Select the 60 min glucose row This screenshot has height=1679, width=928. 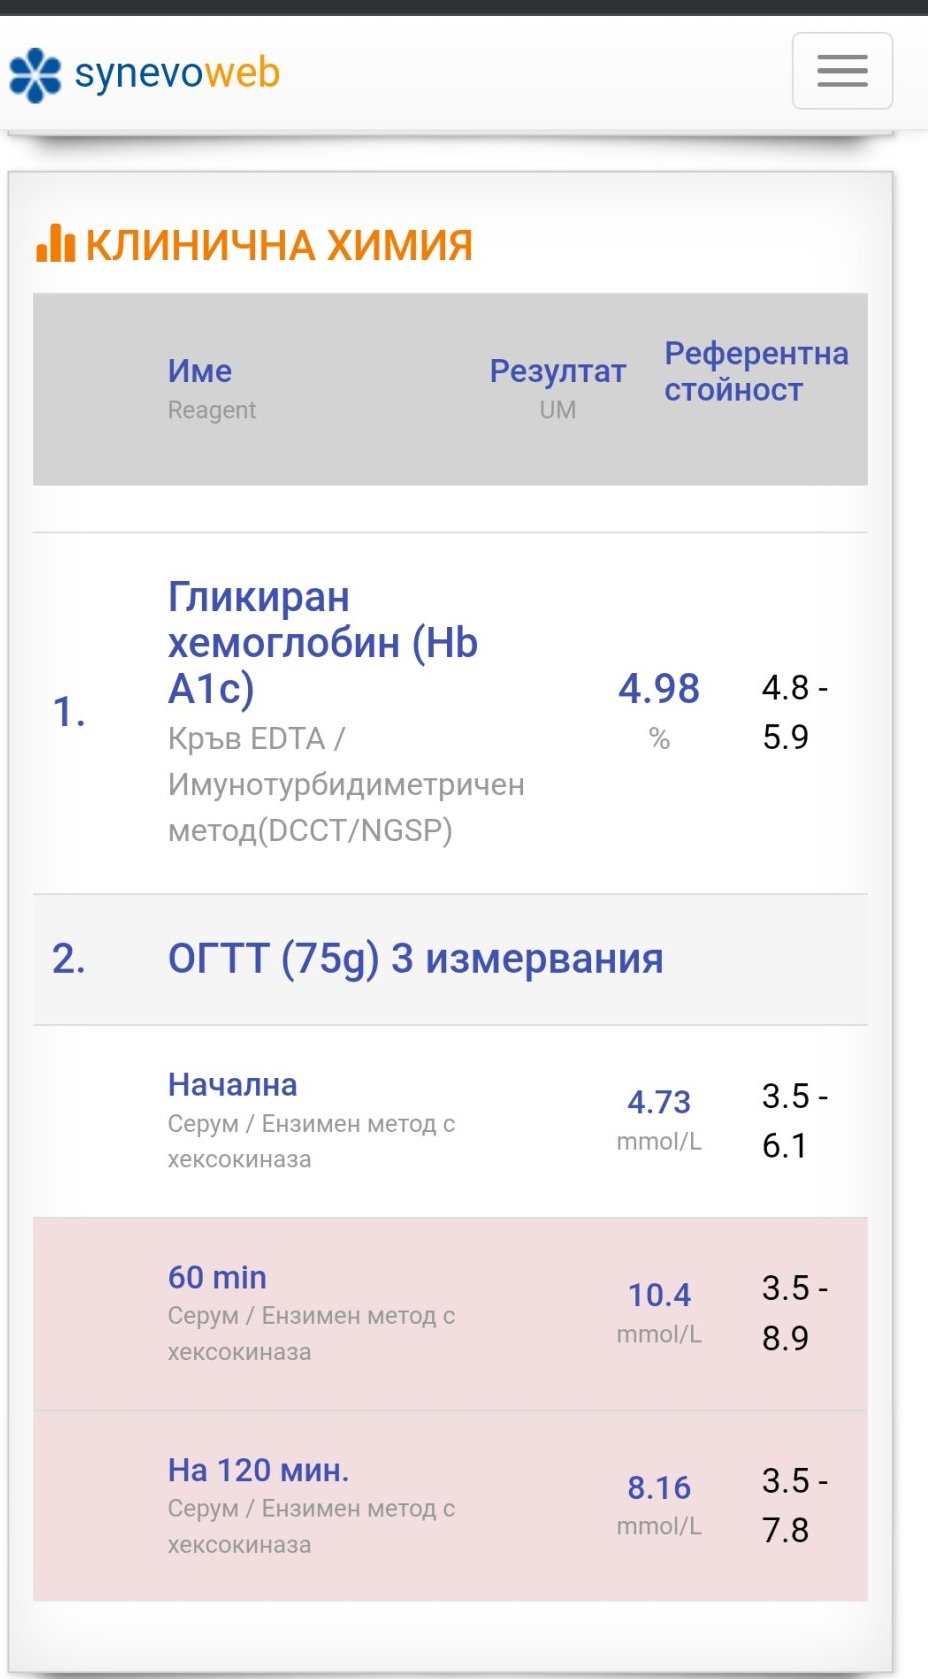[217, 1277]
